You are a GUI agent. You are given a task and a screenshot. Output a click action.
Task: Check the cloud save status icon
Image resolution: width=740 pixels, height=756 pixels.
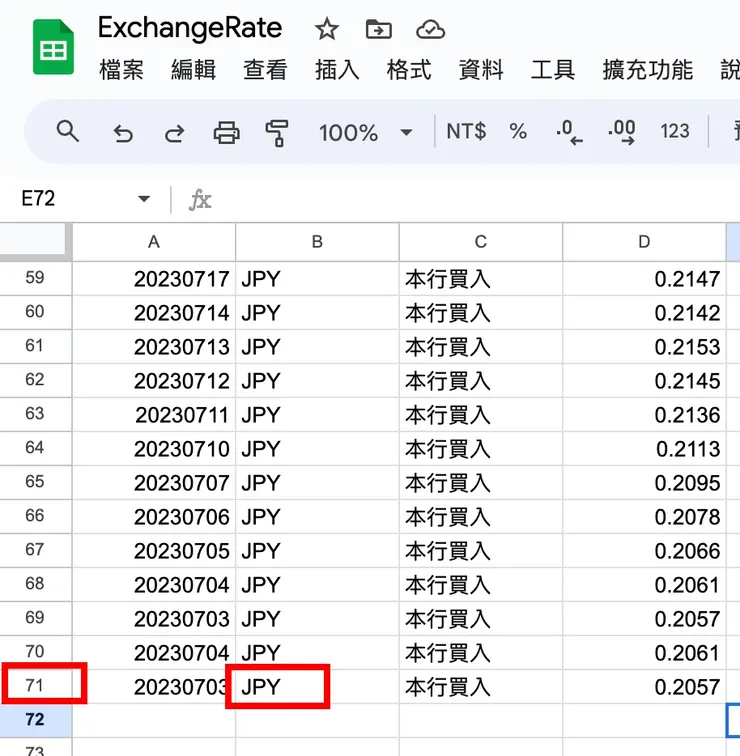(x=430, y=29)
